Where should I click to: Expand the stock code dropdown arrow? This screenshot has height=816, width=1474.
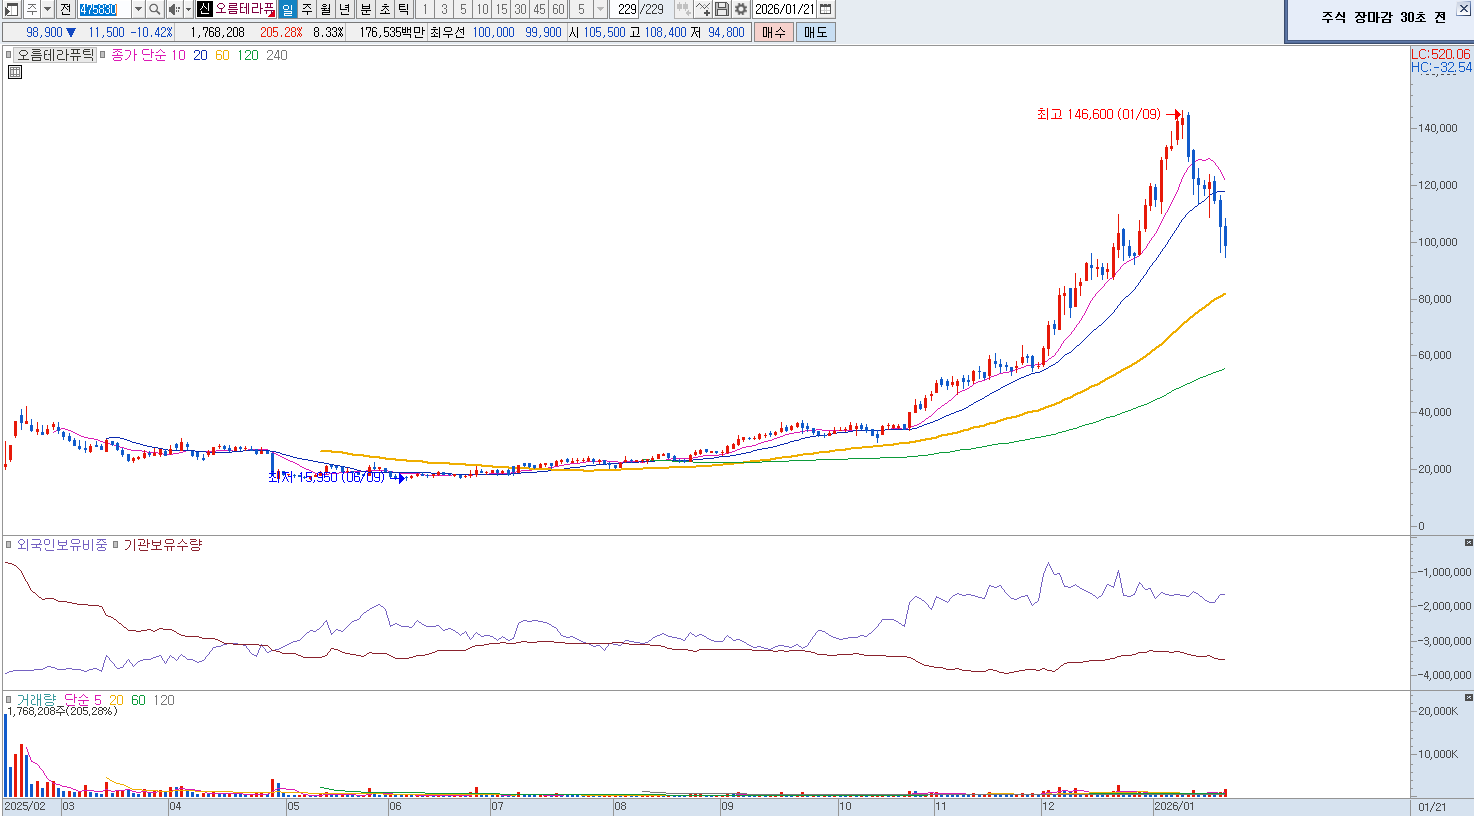[138, 9]
